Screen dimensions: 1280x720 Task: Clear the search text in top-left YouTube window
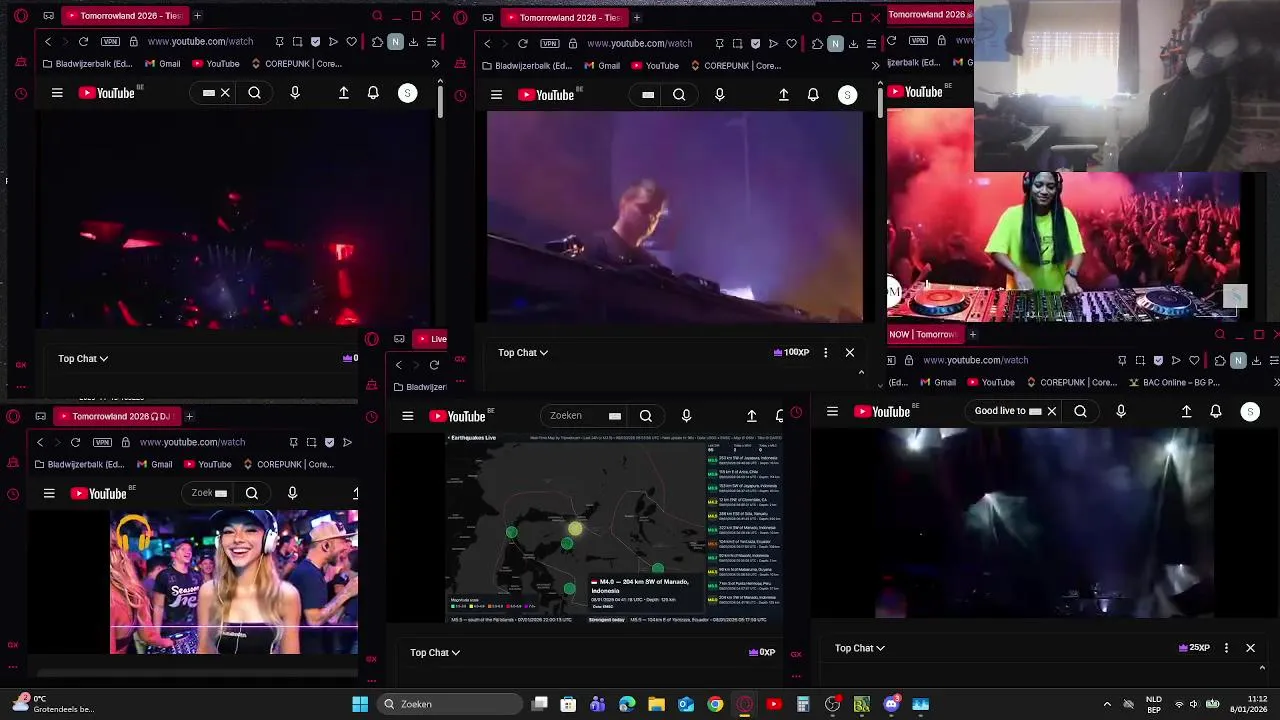click(225, 93)
